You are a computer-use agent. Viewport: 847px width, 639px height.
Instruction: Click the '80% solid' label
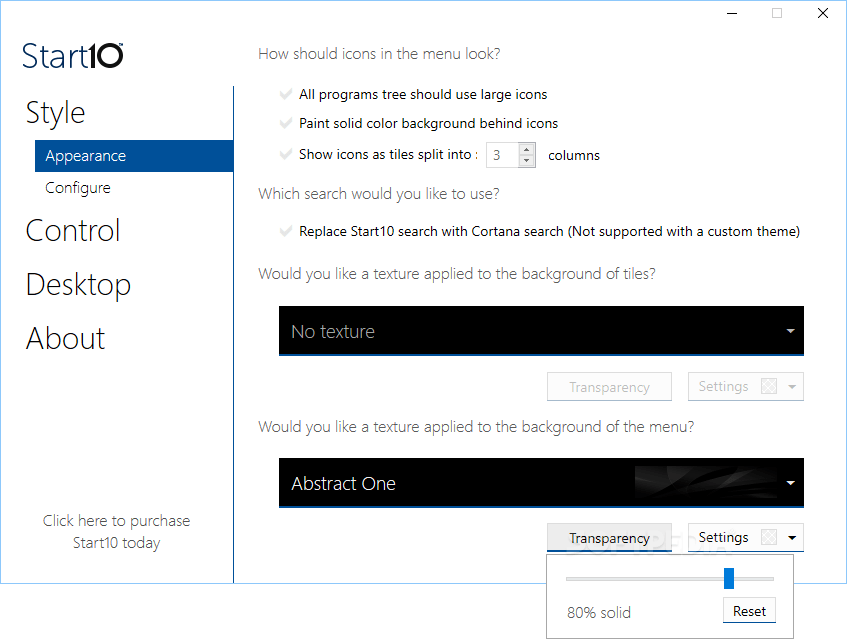599,613
